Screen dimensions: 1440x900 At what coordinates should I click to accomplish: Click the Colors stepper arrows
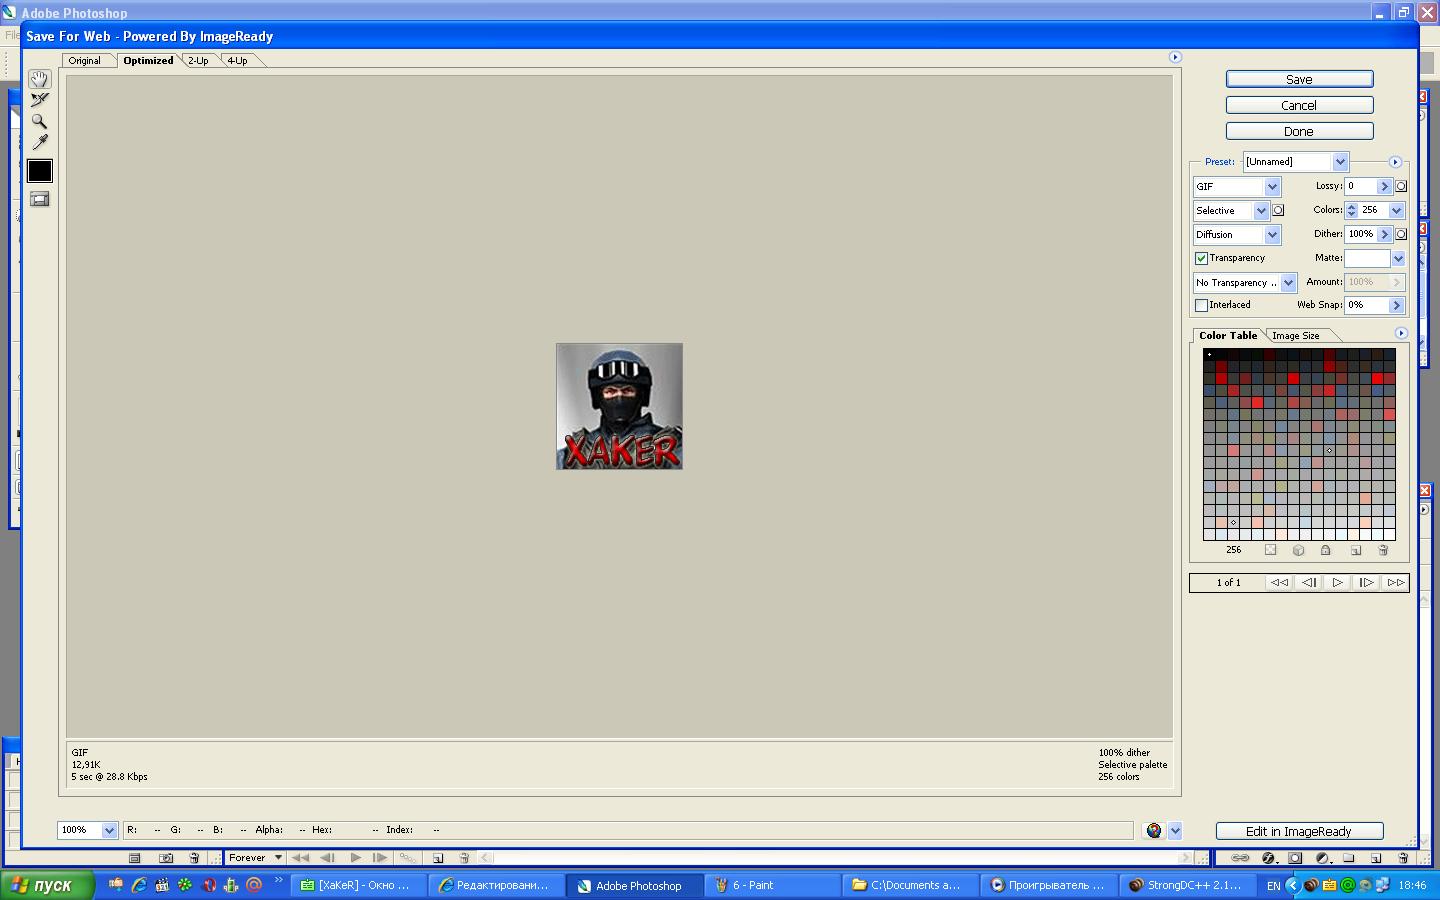pos(1351,210)
